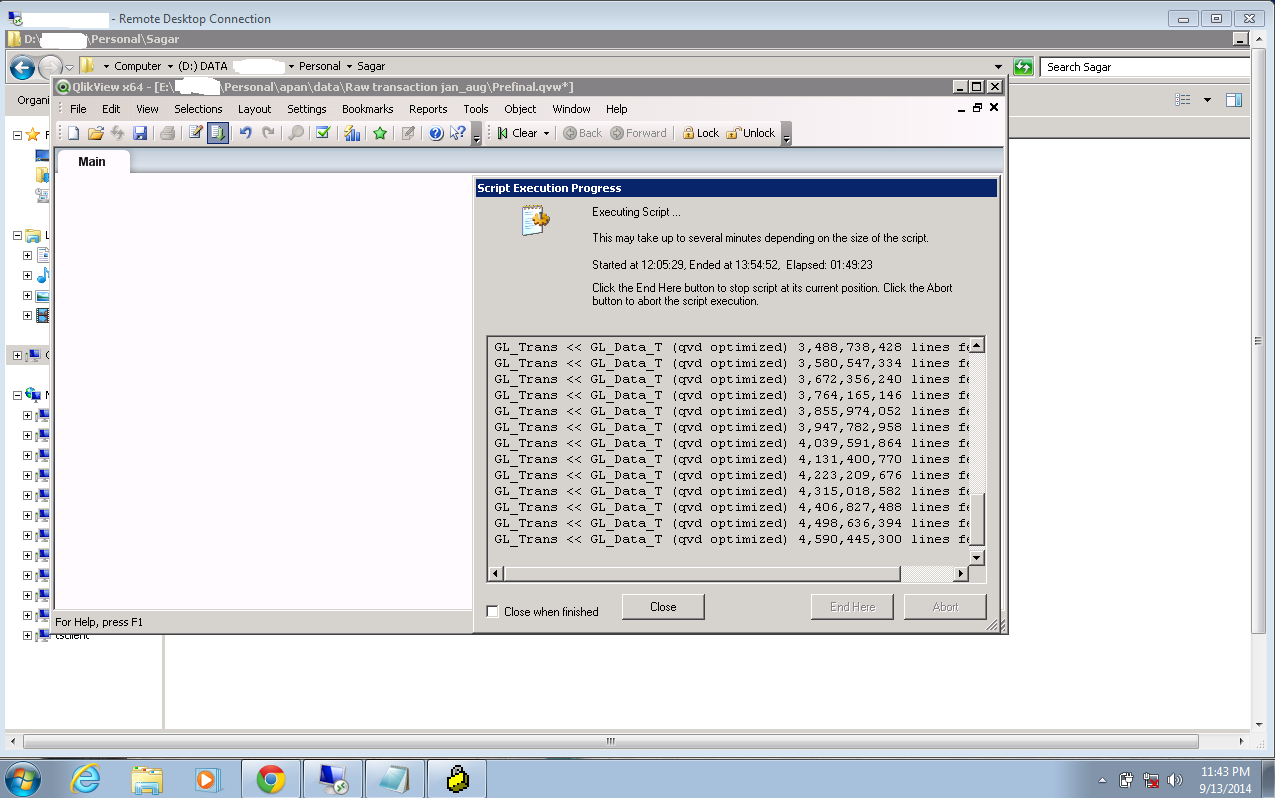
Task: Click the Back navigation toolbar button
Action: pyautogui.click(x=583, y=133)
